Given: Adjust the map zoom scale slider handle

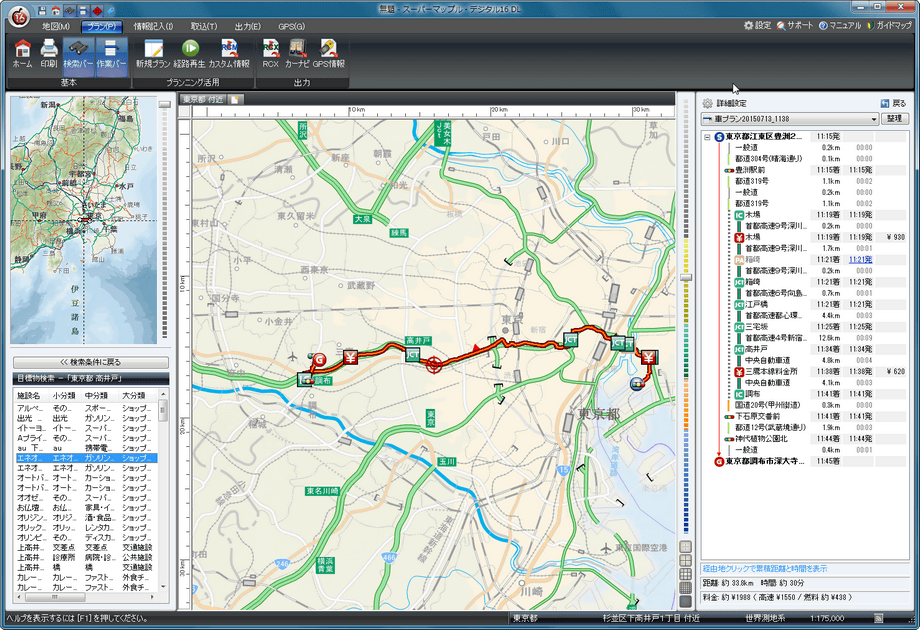Looking at the screenshot, I should click(x=686, y=277).
